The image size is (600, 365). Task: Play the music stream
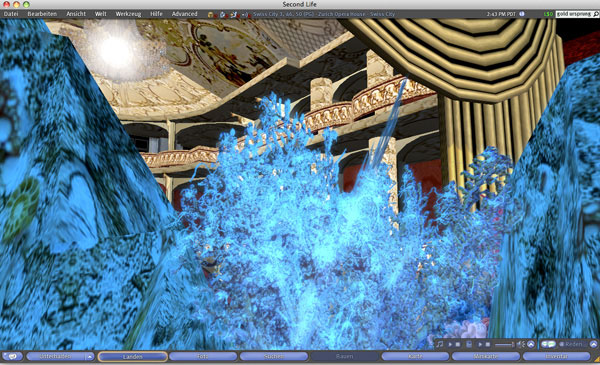(x=450, y=344)
